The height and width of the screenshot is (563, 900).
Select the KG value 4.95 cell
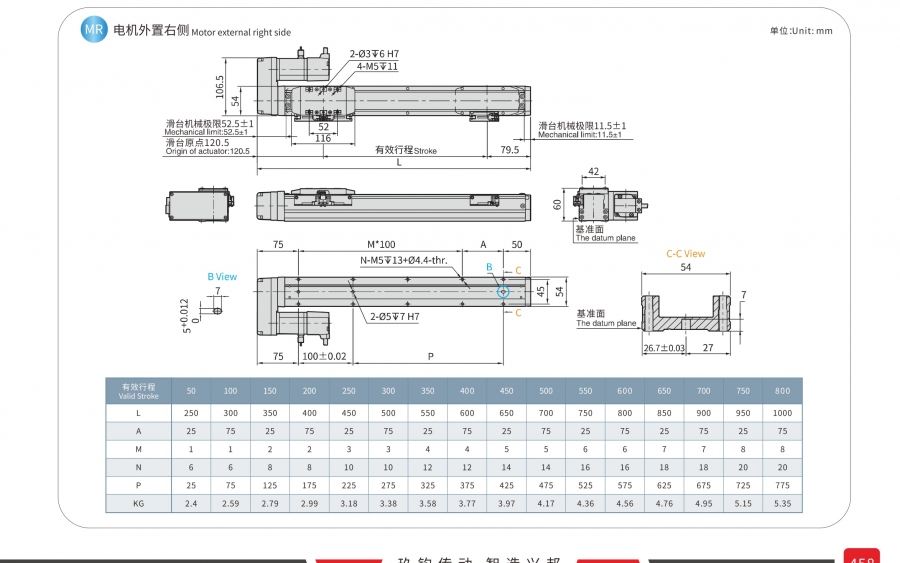[704, 503]
